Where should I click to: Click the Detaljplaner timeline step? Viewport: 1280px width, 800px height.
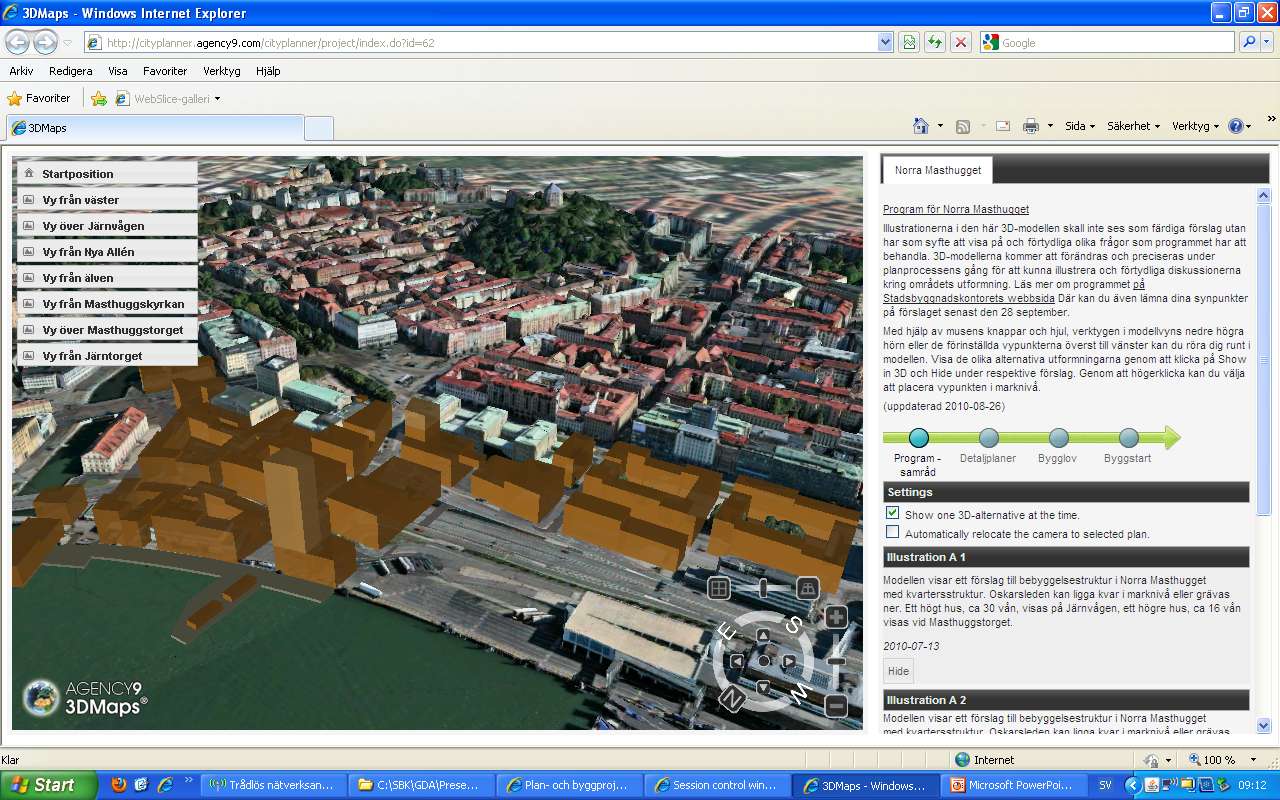click(x=988, y=437)
